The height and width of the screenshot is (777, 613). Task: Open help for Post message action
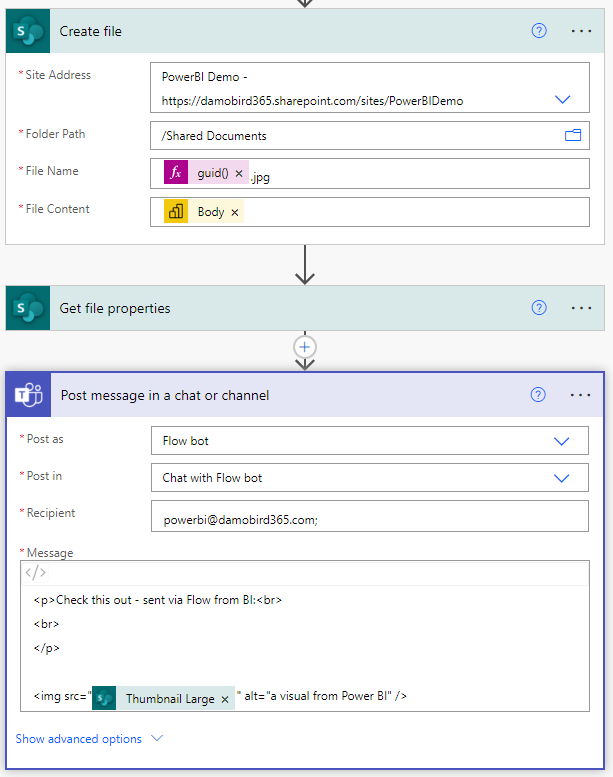click(538, 395)
